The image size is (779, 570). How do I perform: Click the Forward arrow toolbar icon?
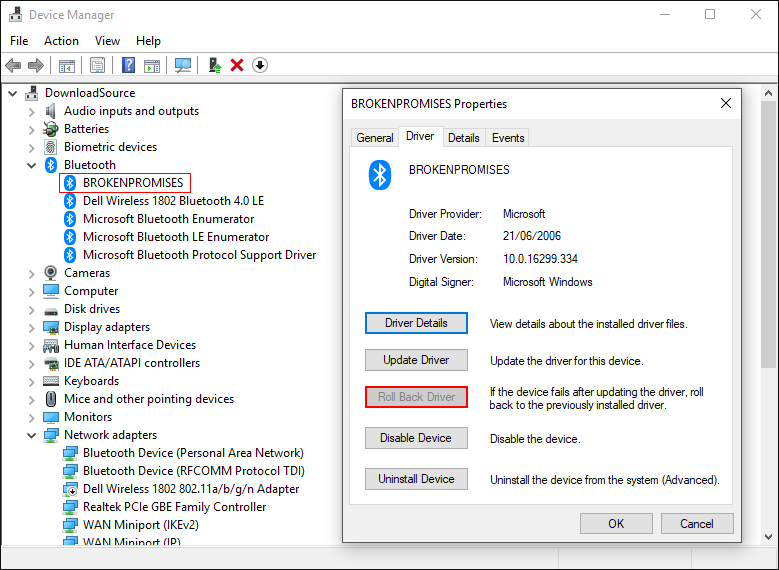pyautogui.click(x=36, y=65)
